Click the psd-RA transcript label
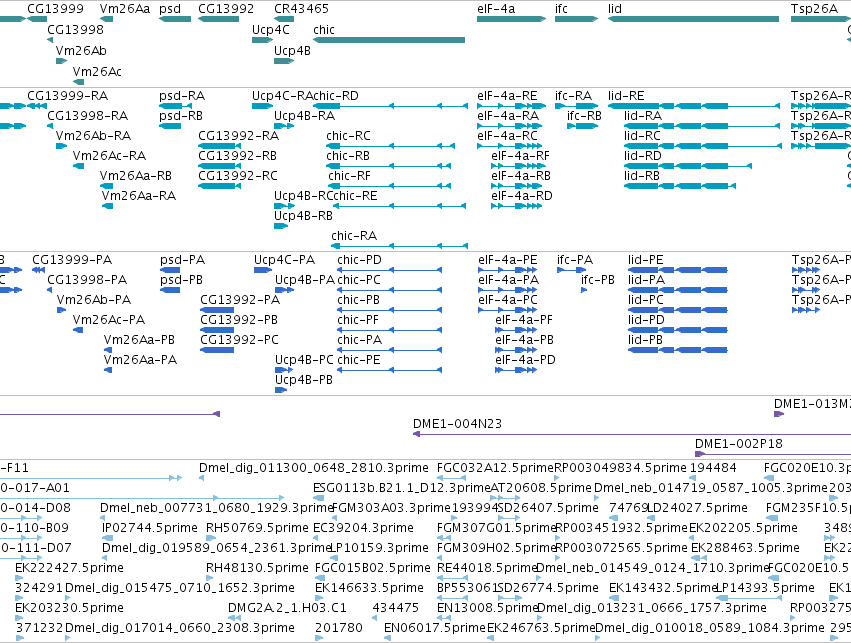Image resolution: width=851 pixels, height=643 pixels. (x=182, y=96)
